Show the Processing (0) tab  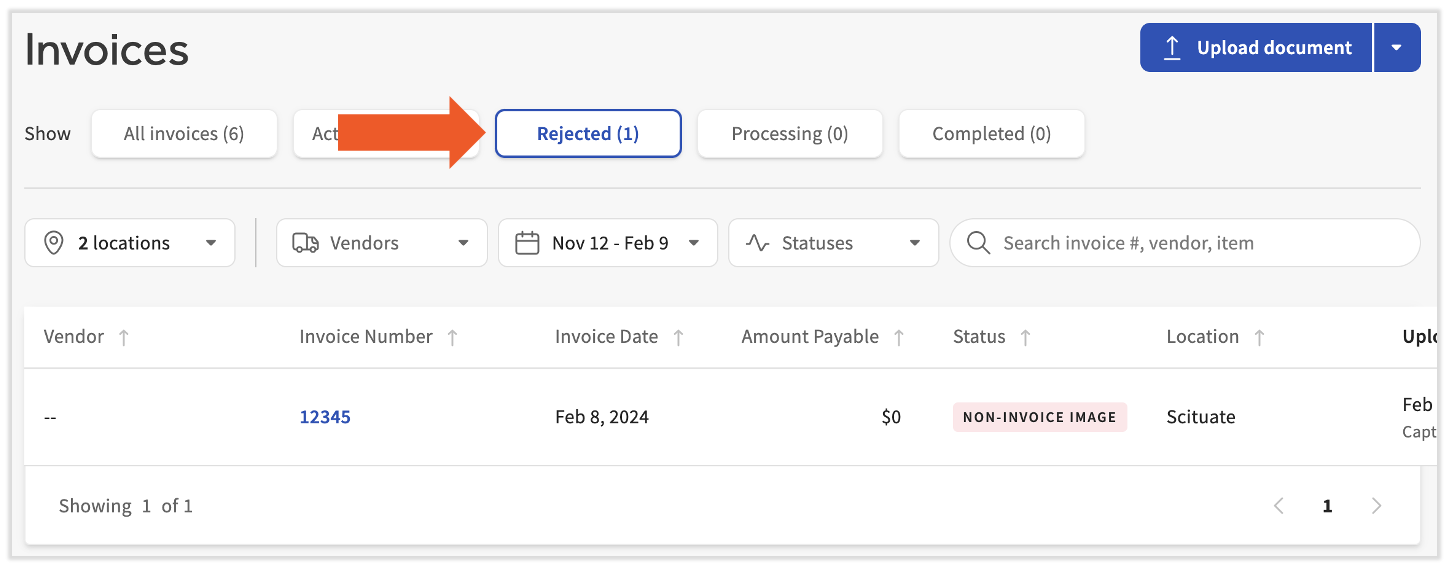pyautogui.click(x=790, y=134)
